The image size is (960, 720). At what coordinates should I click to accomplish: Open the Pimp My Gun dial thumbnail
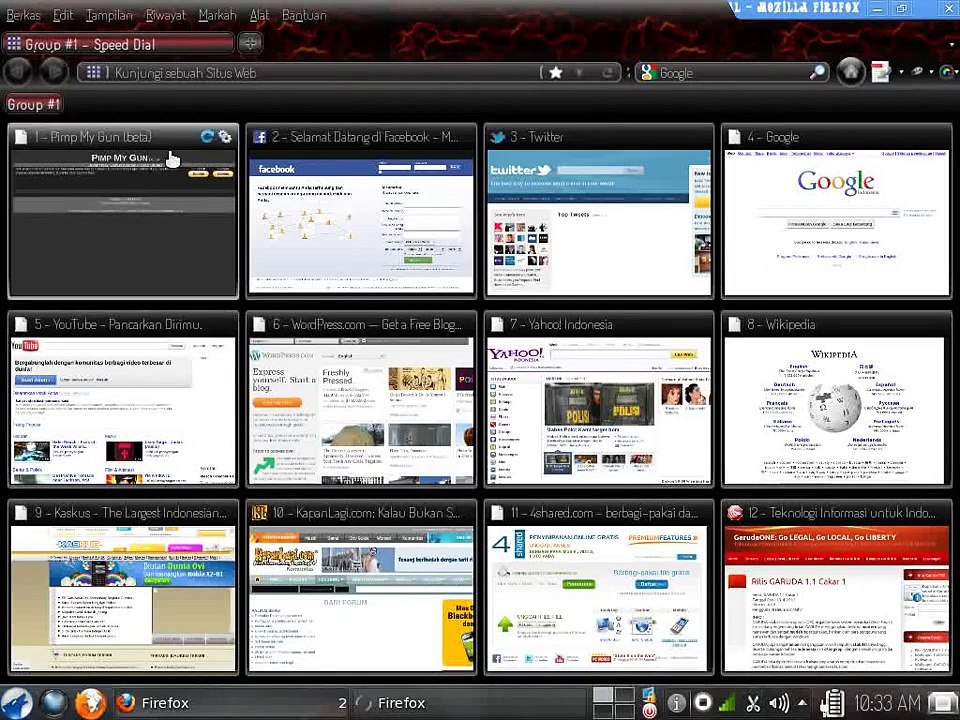coord(123,222)
